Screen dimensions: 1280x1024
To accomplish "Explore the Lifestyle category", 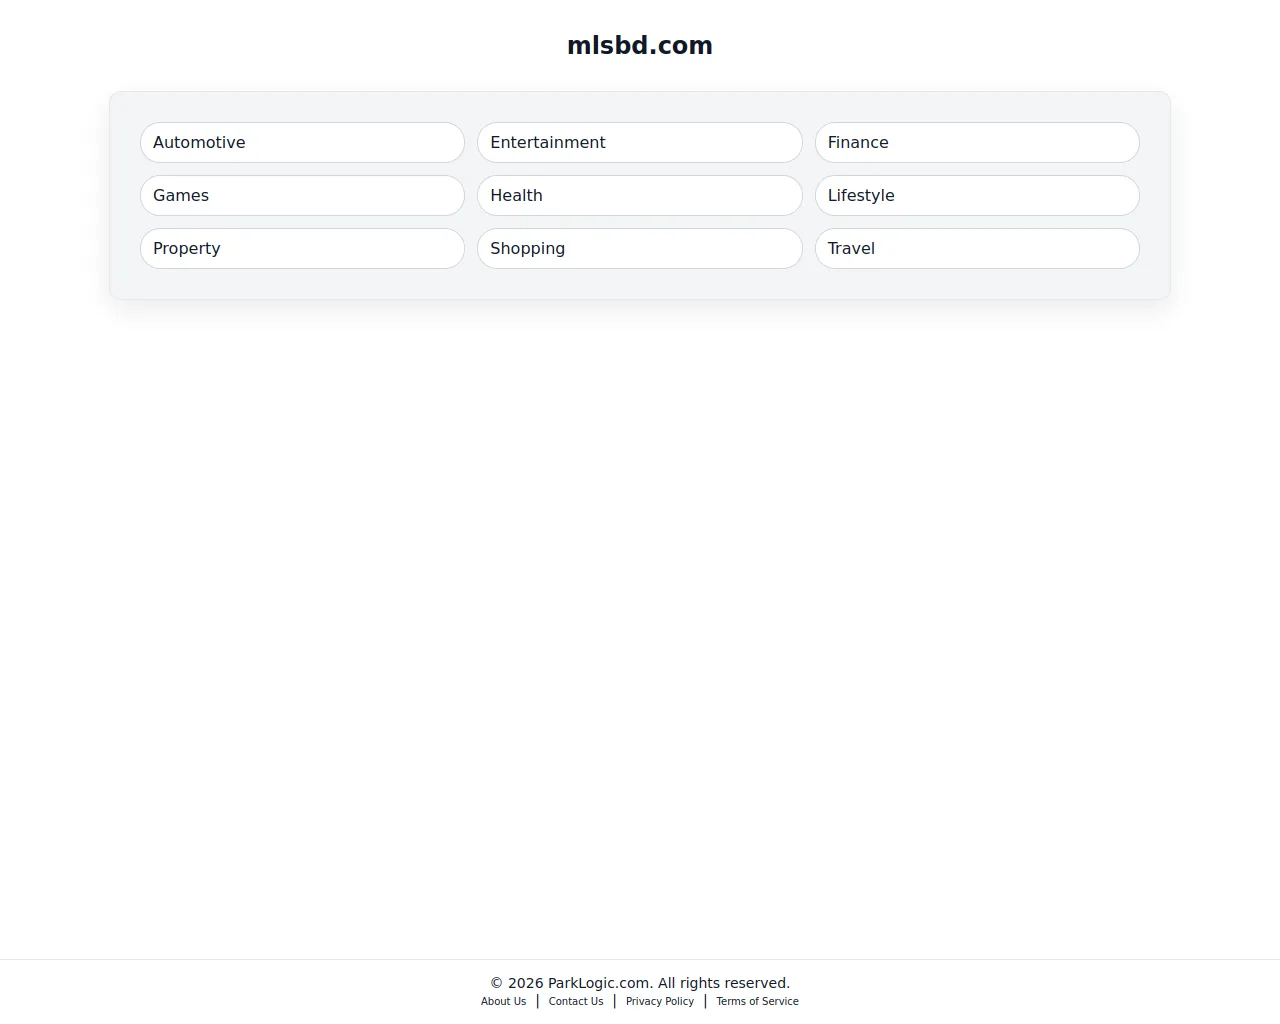I will tap(977, 195).
